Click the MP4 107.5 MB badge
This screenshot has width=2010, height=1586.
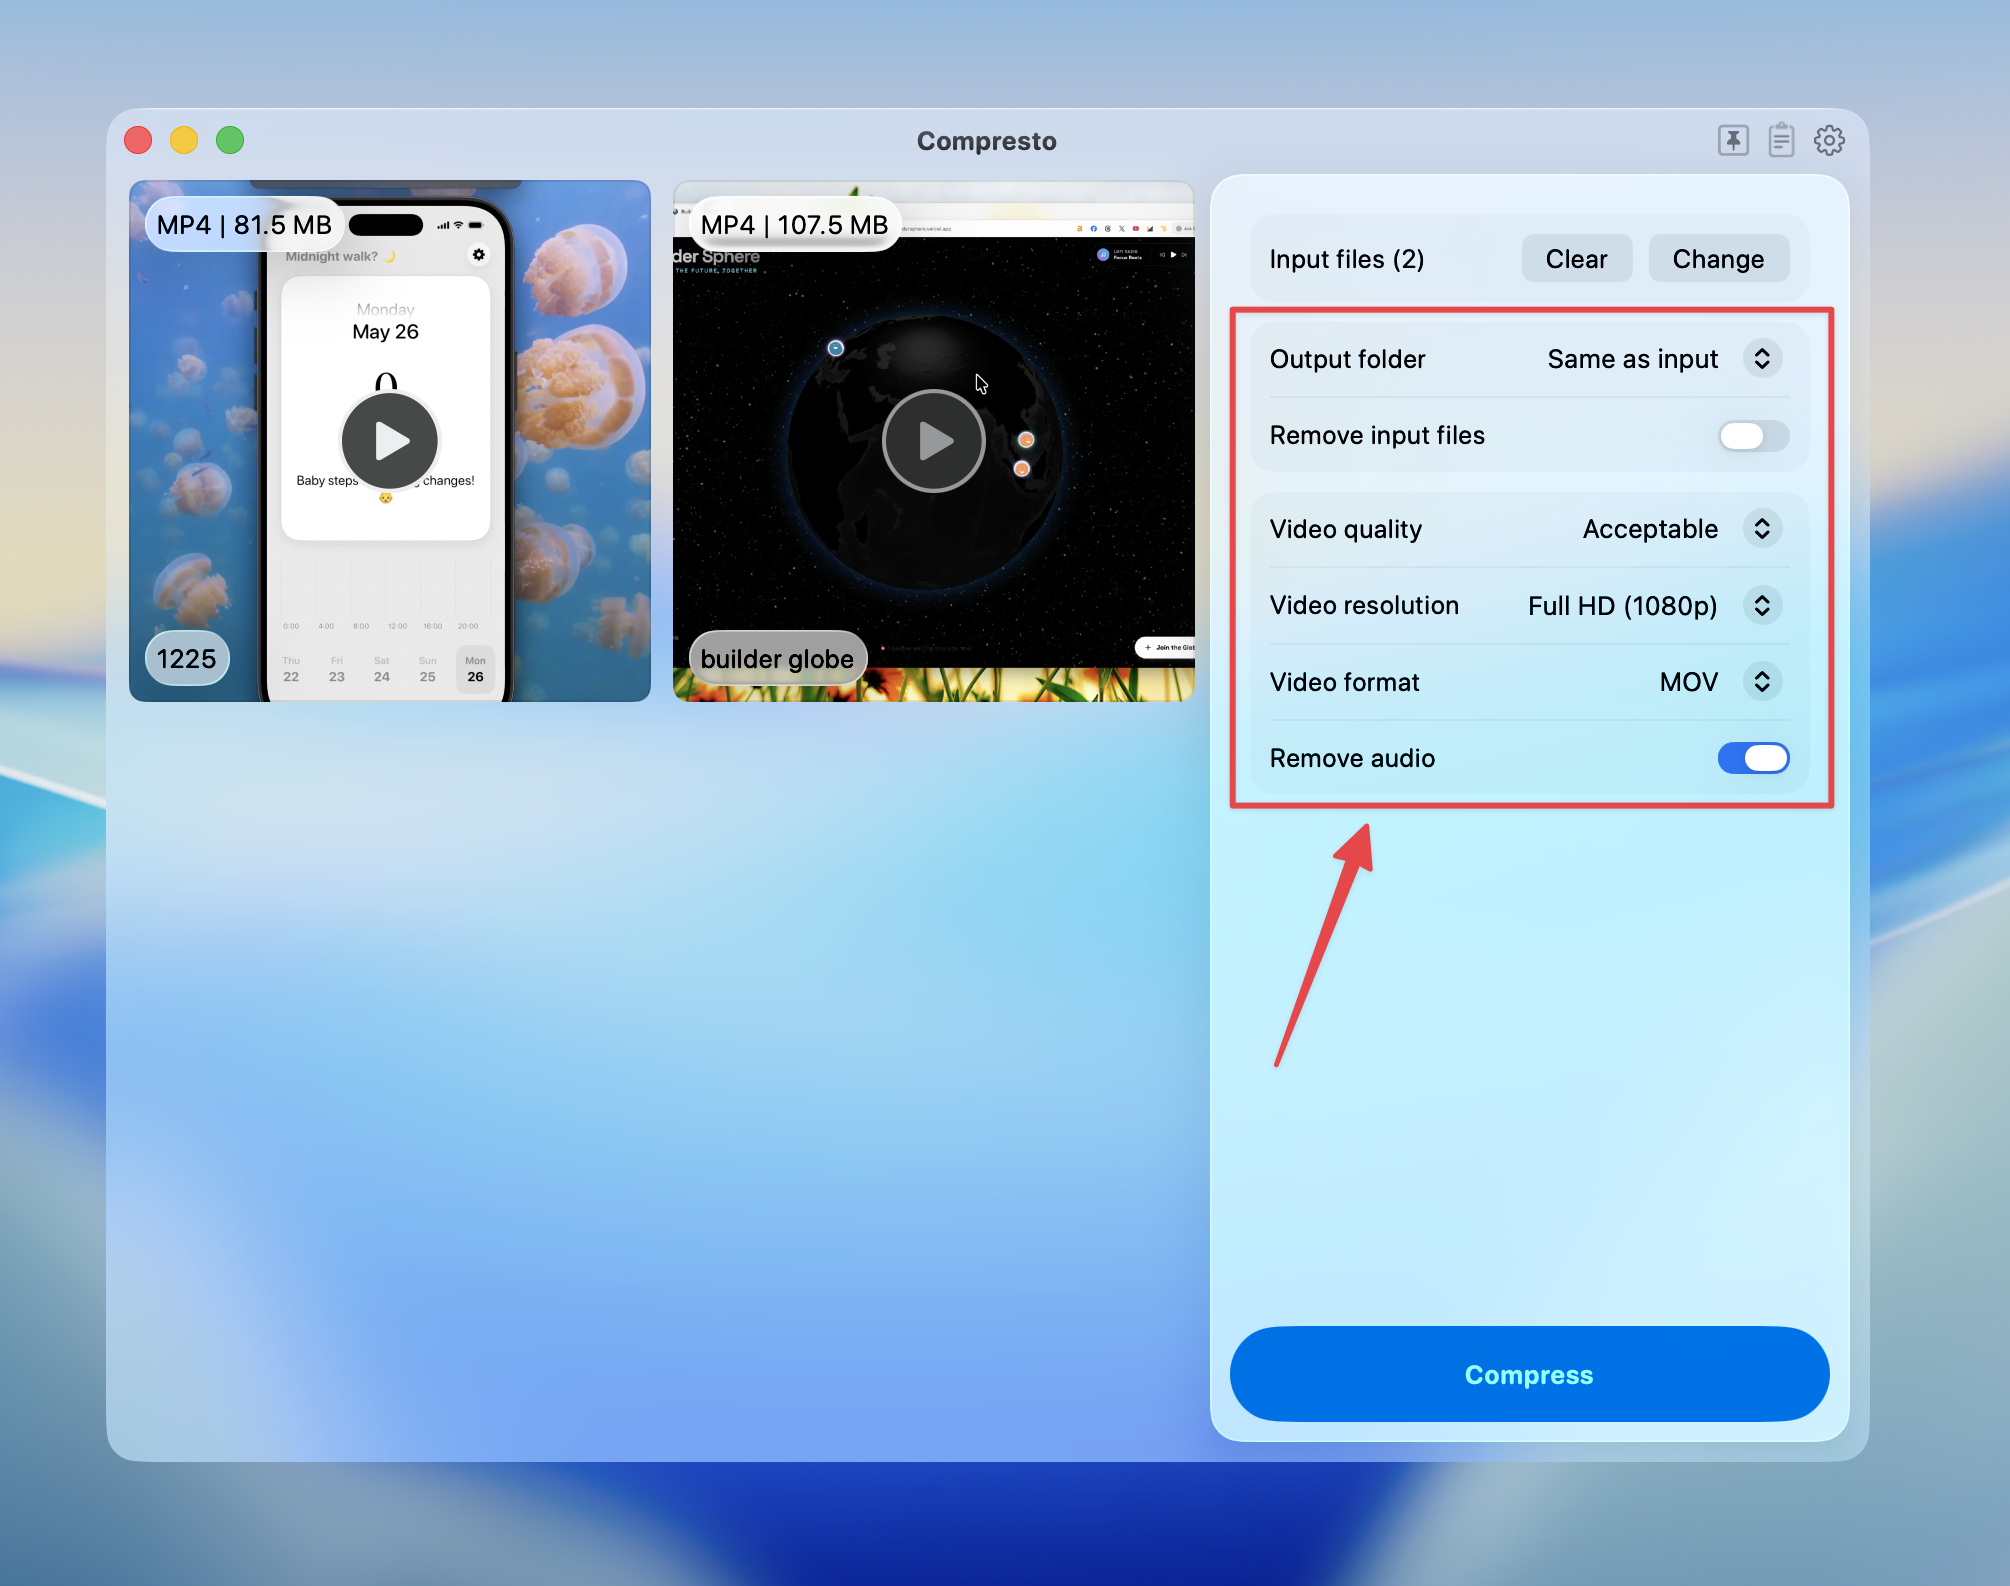[793, 224]
